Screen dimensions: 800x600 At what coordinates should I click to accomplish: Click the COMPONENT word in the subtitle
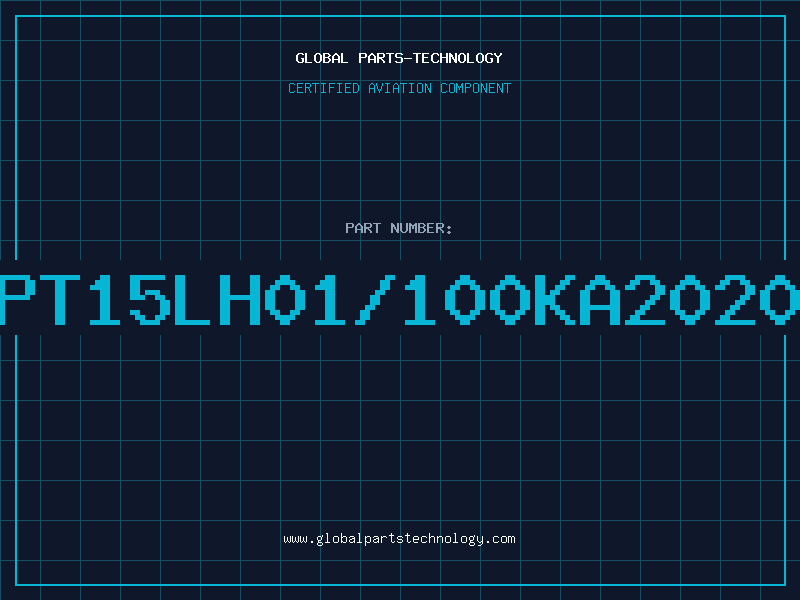(476, 88)
